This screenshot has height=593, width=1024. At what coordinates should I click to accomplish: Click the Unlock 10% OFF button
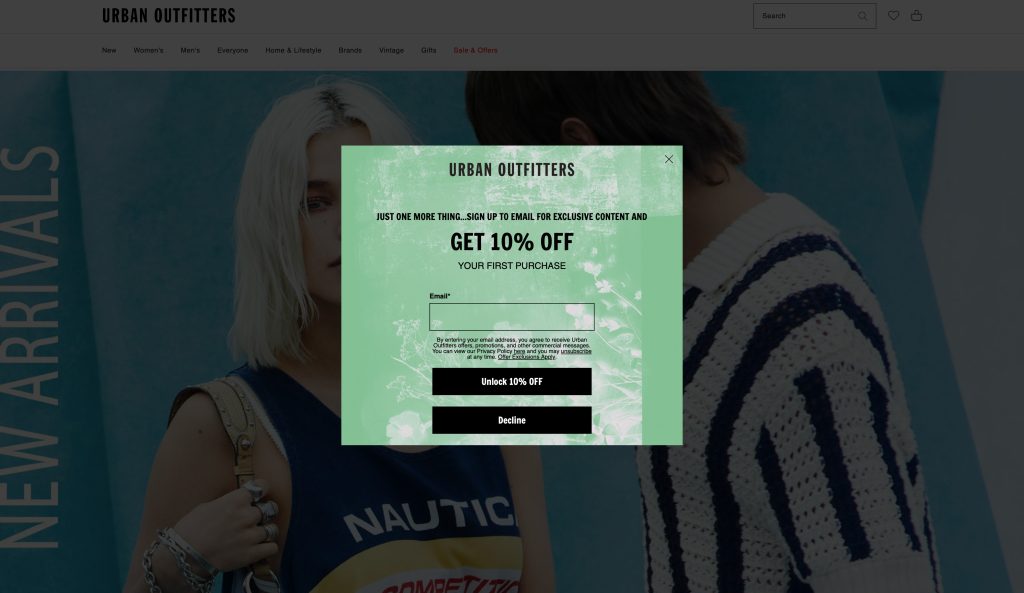tap(511, 381)
